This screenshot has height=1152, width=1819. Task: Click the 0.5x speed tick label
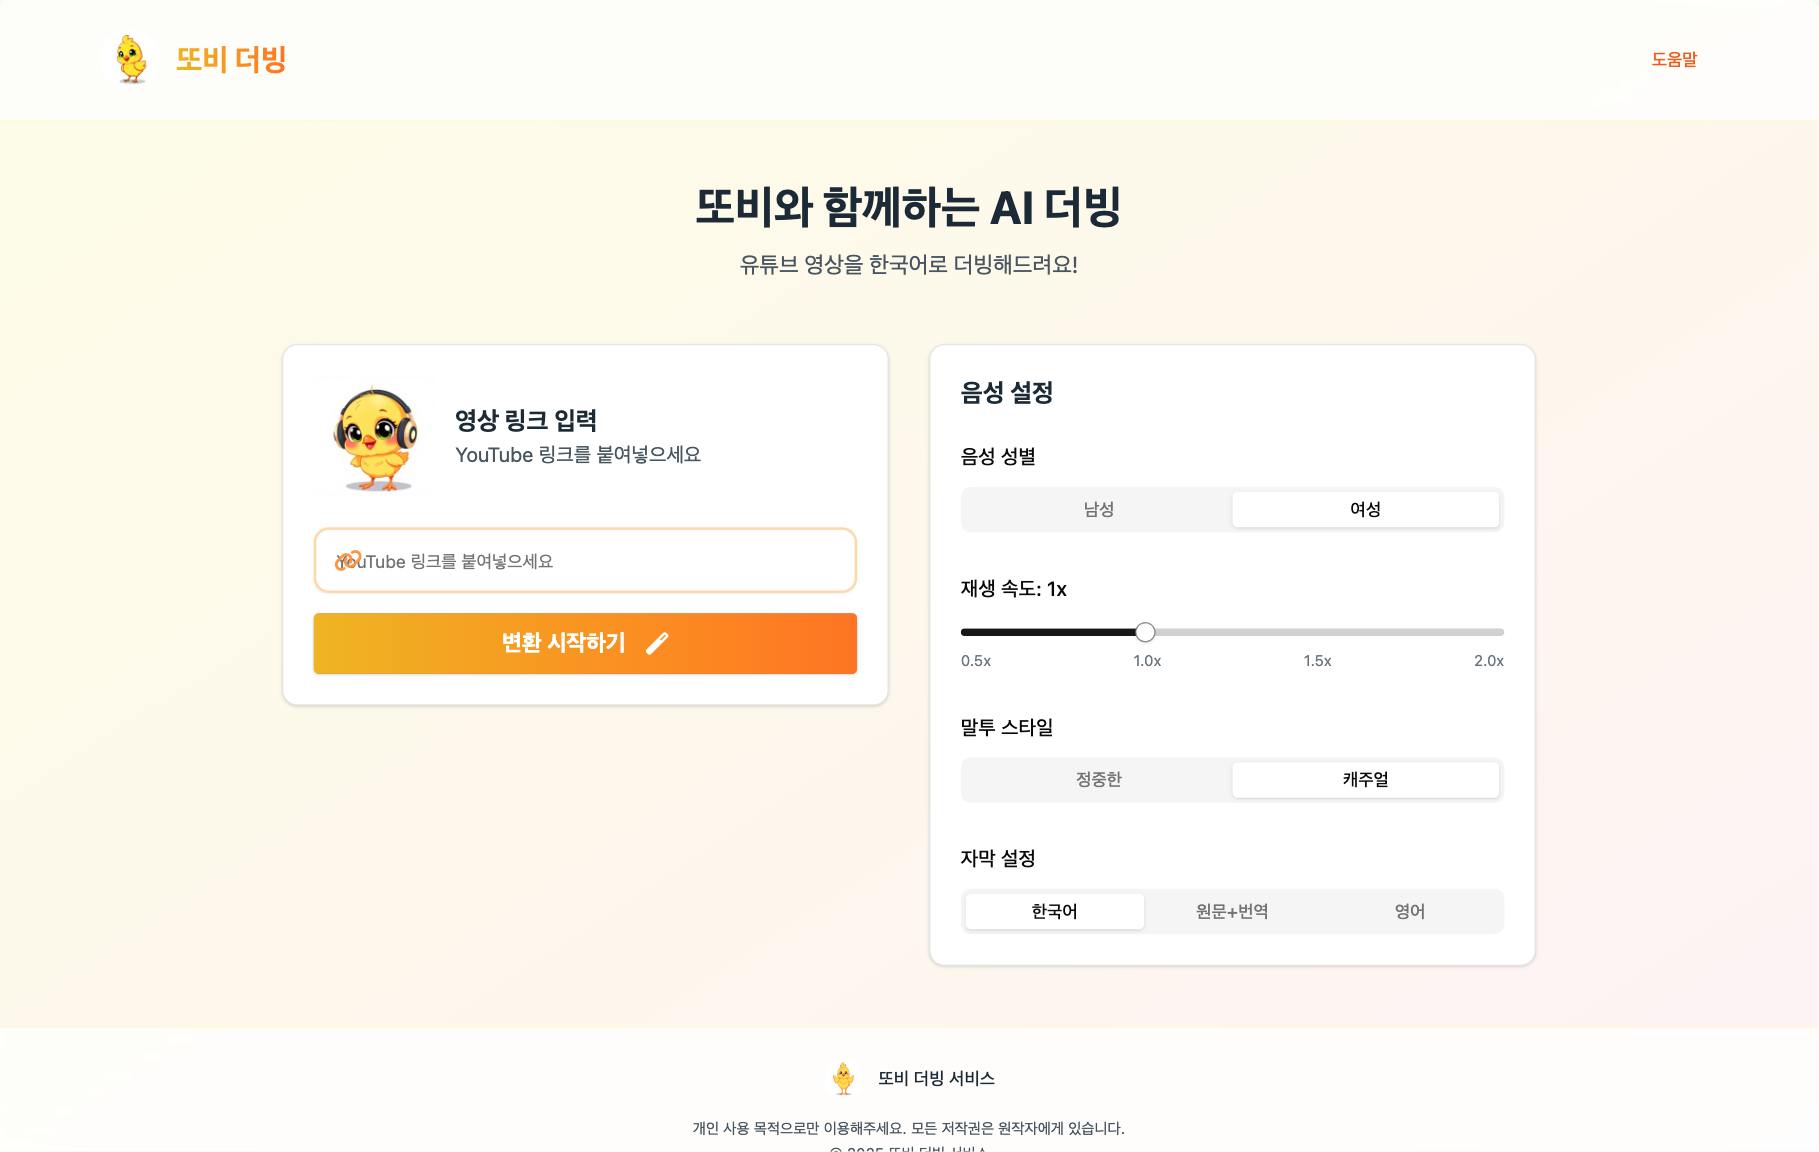click(x=976, y=661)
